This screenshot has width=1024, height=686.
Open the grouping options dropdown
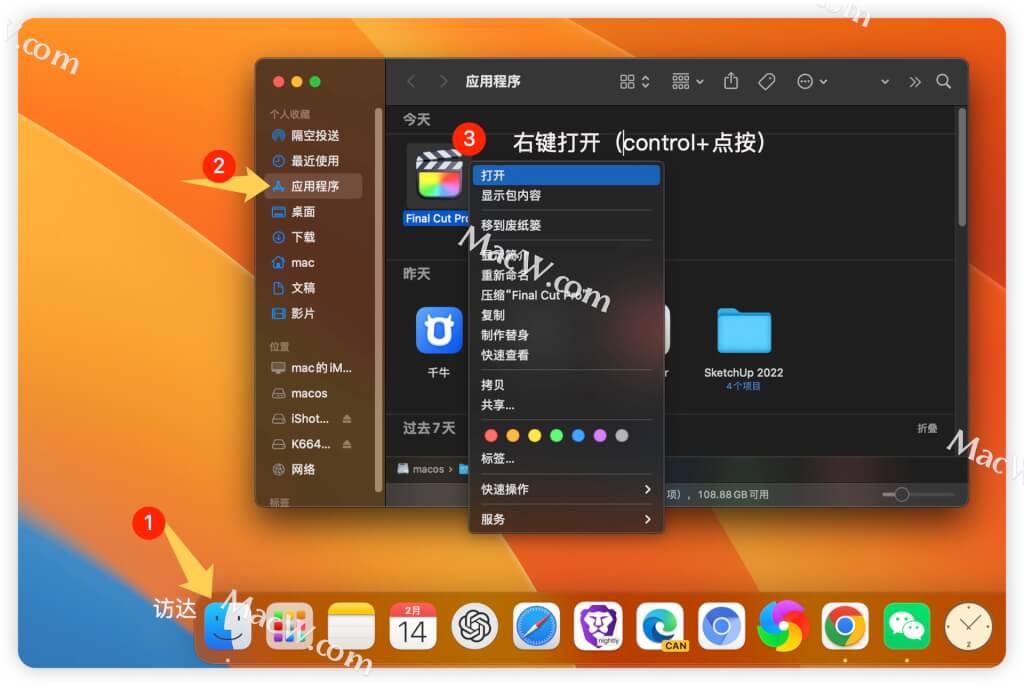click(688, 81)
